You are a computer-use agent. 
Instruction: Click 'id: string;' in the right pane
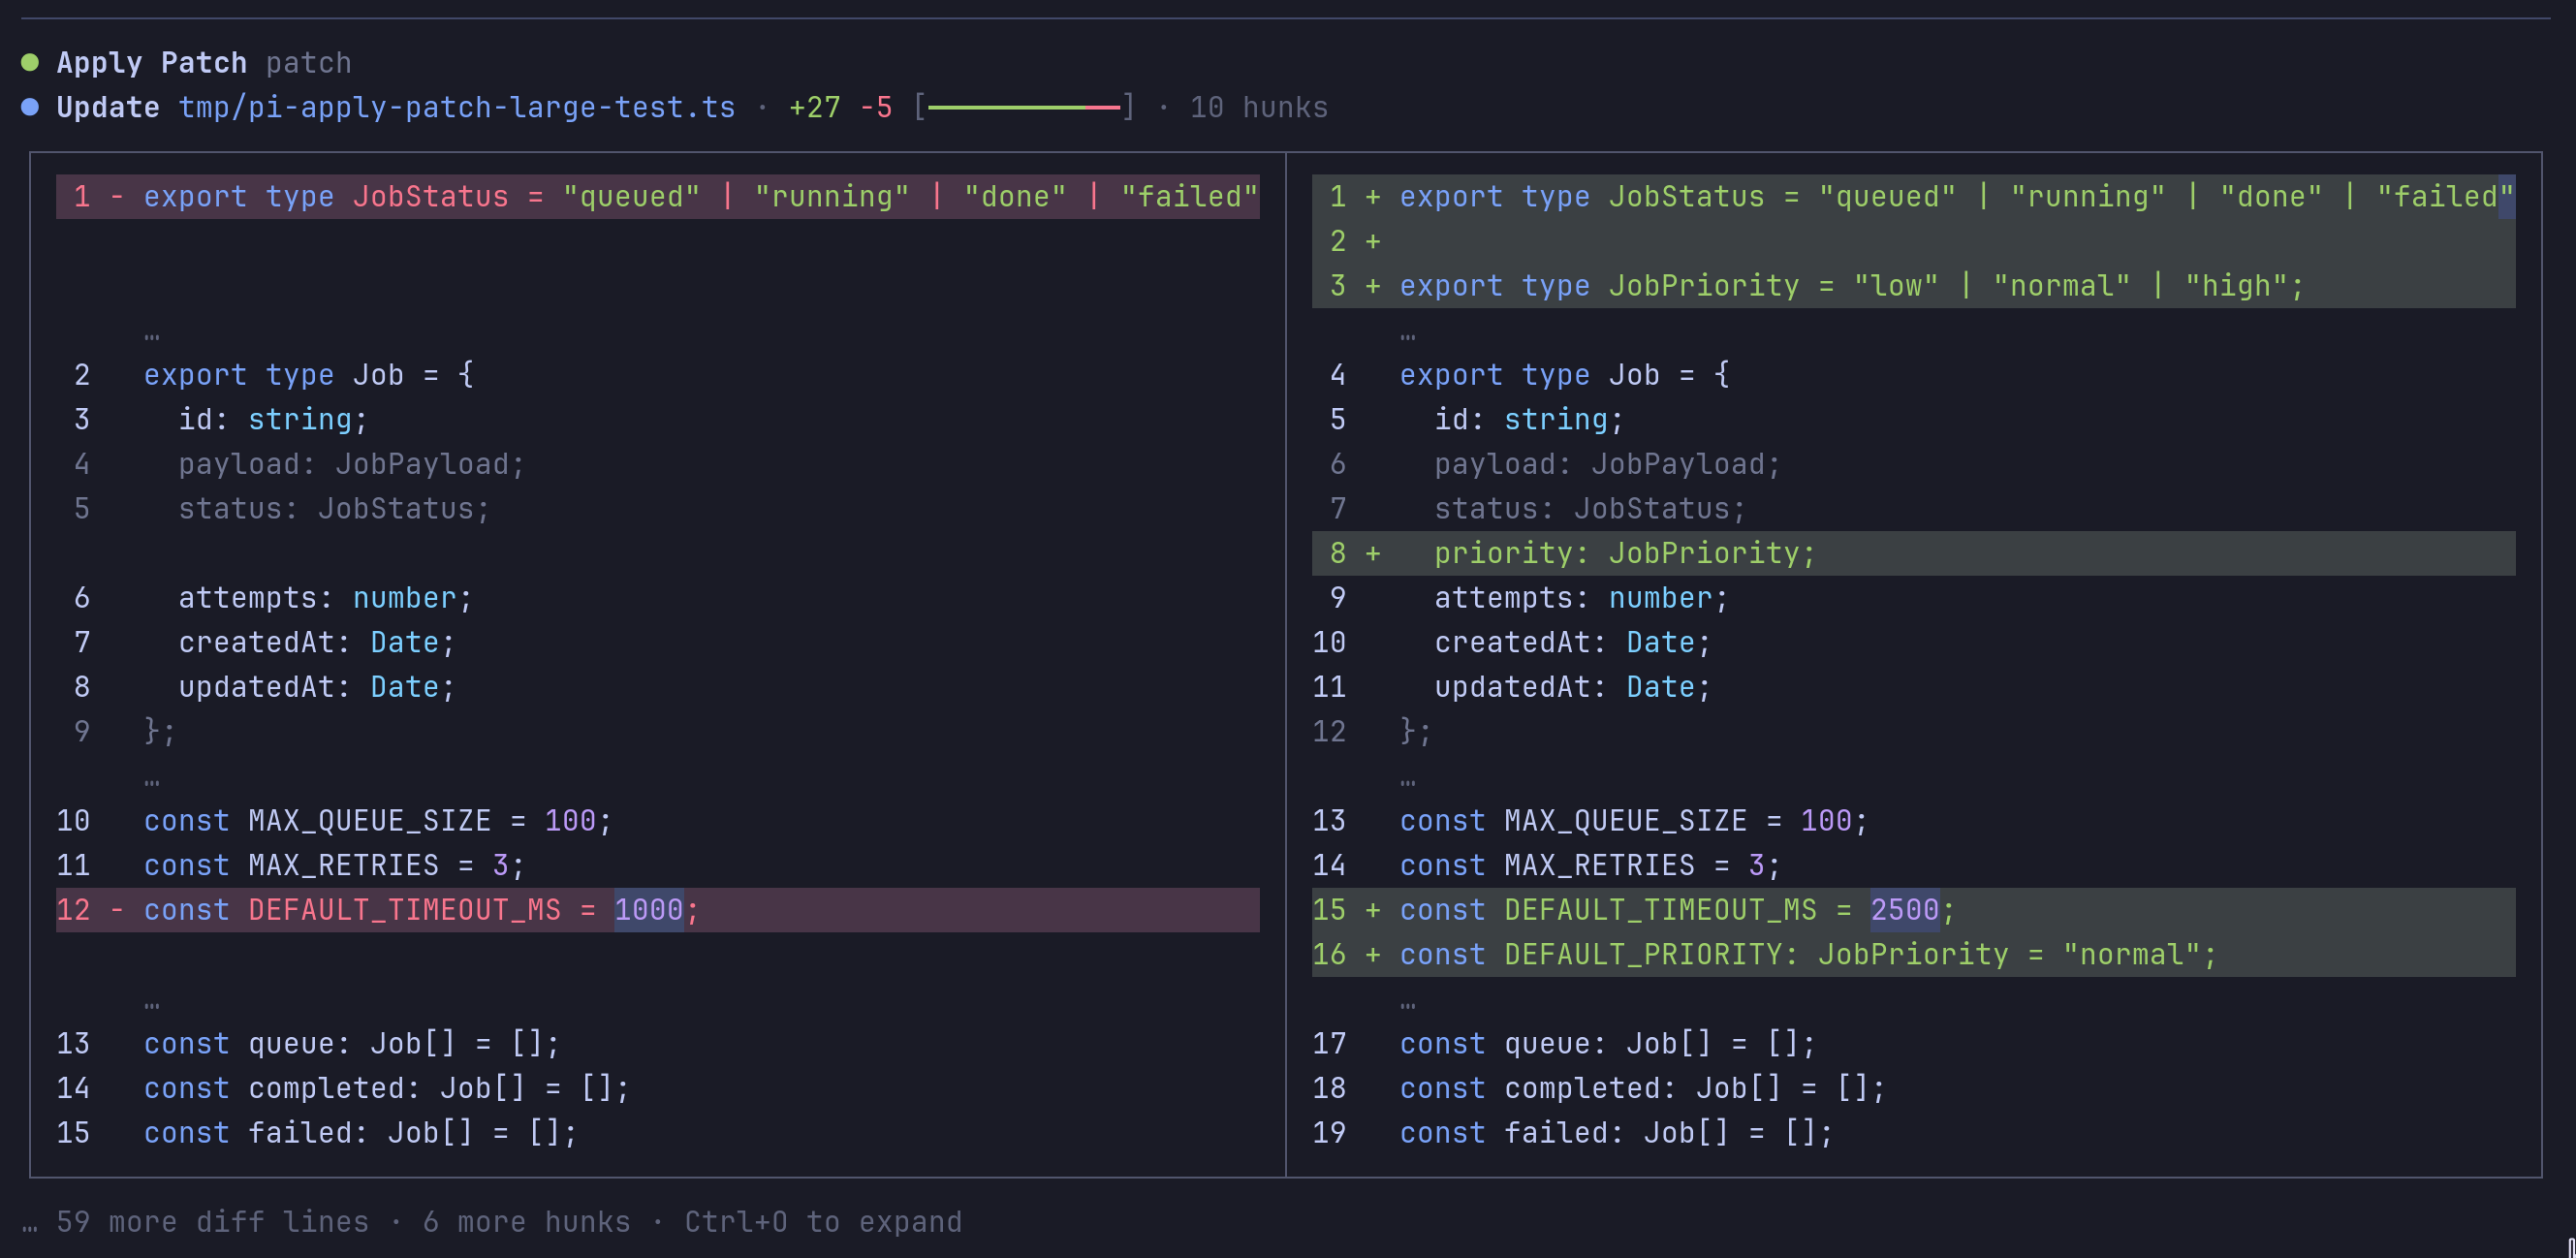[x=1529, y=420]
